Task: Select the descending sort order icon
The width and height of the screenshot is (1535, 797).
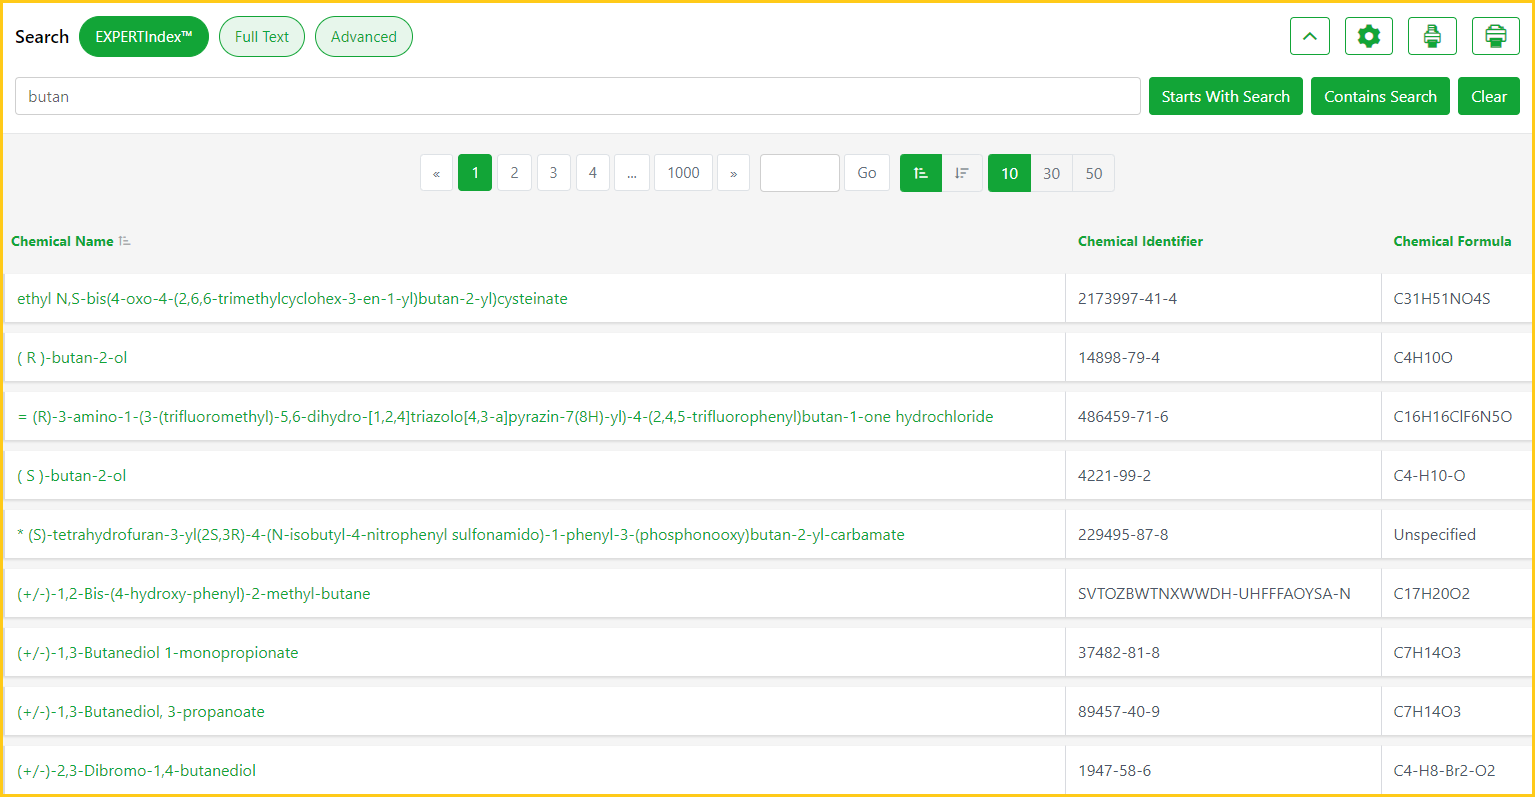Action: [x=962, y=173]
